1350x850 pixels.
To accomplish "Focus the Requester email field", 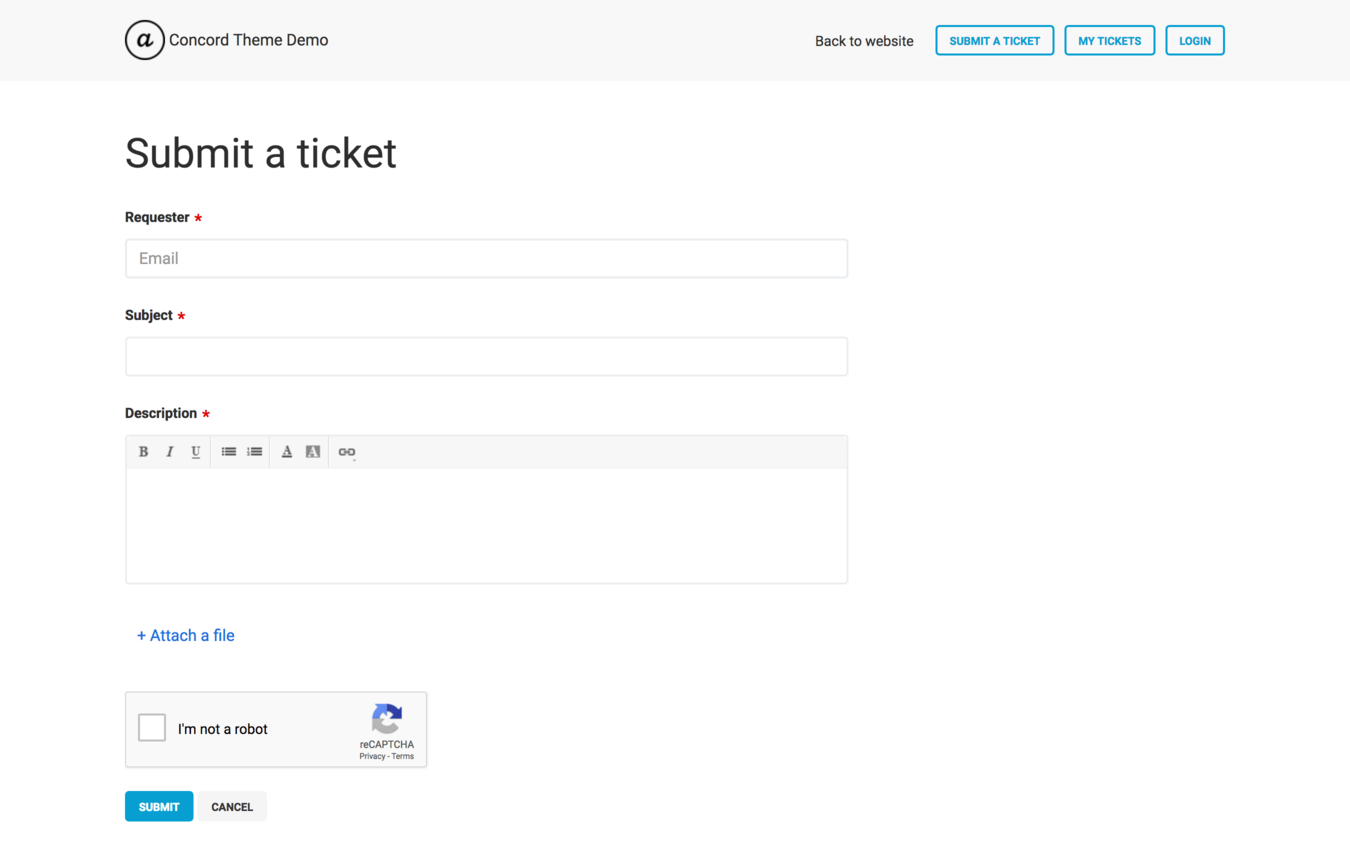I will [486, 258].
